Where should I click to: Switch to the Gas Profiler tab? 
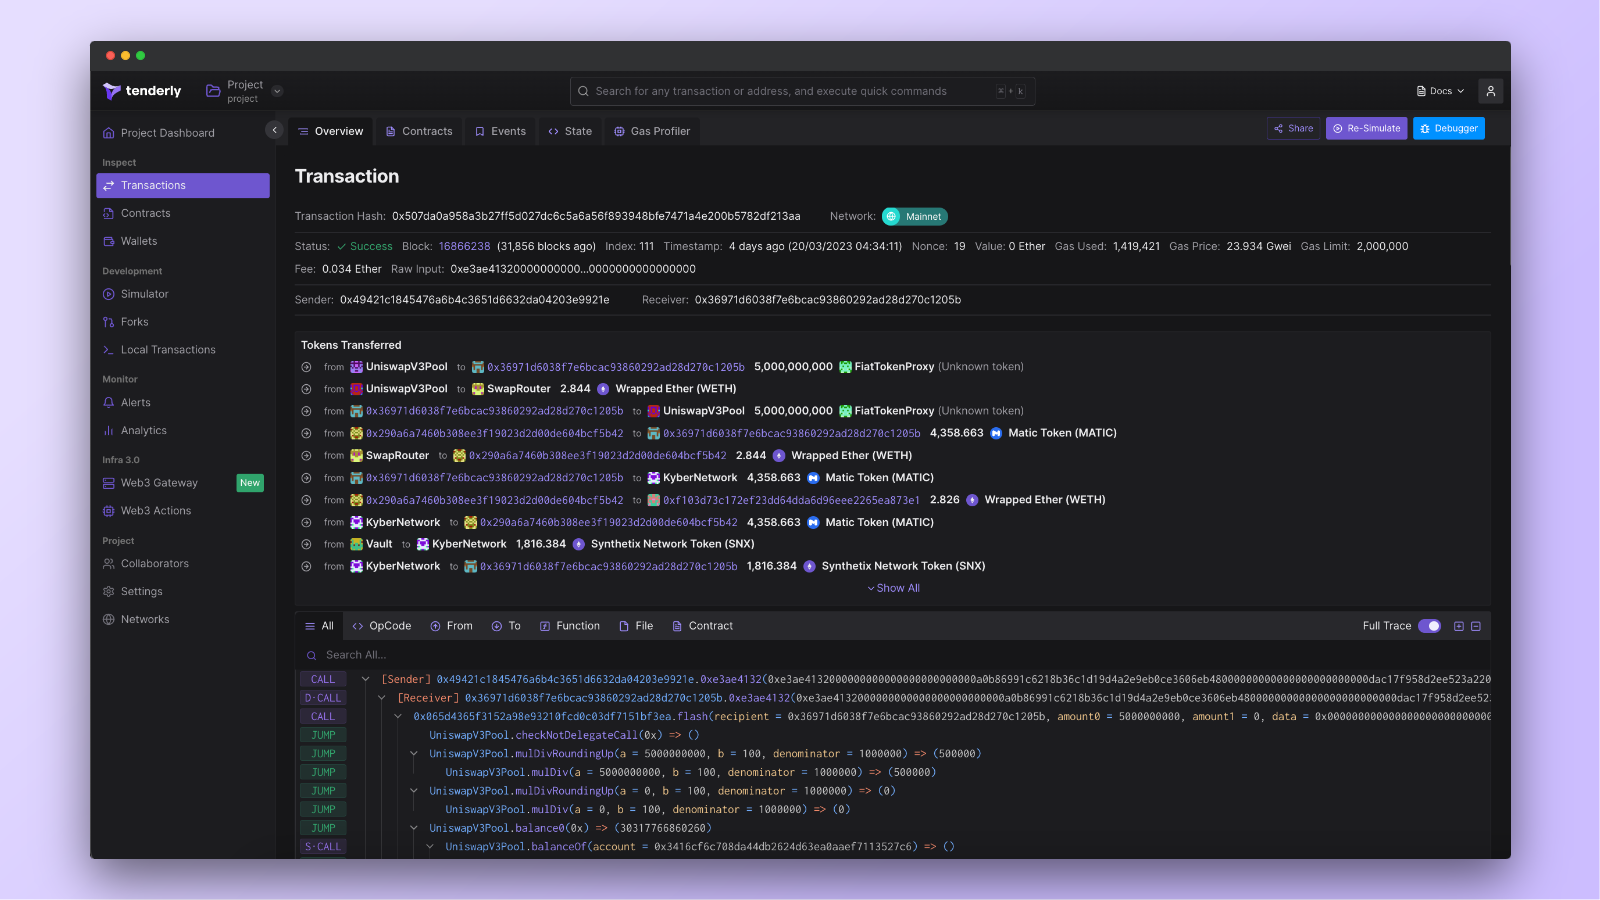[x=651, y=130]
